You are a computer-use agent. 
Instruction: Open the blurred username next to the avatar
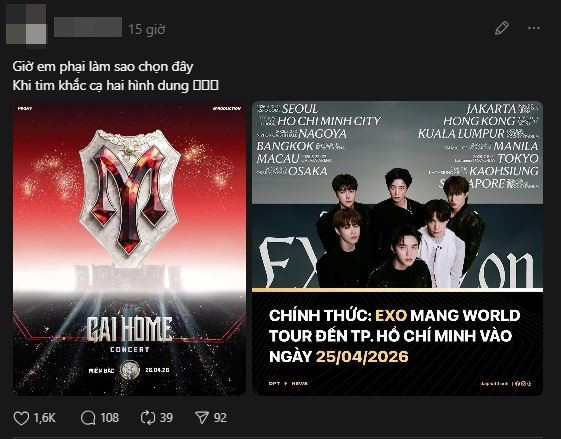(88, 27)
